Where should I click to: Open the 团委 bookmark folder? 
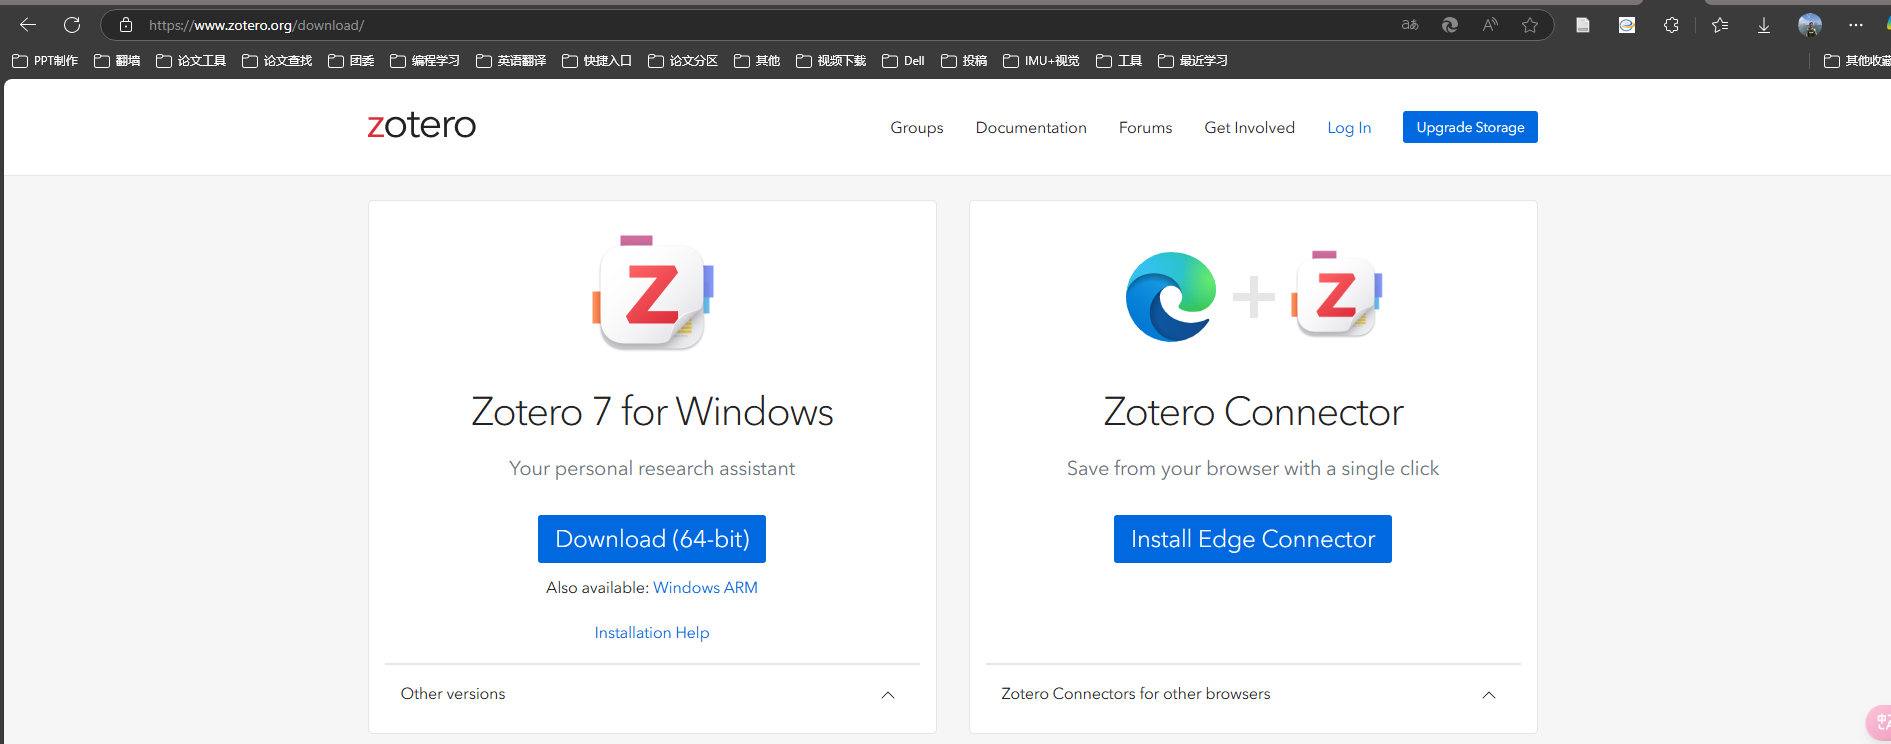(x=351, y=61)
